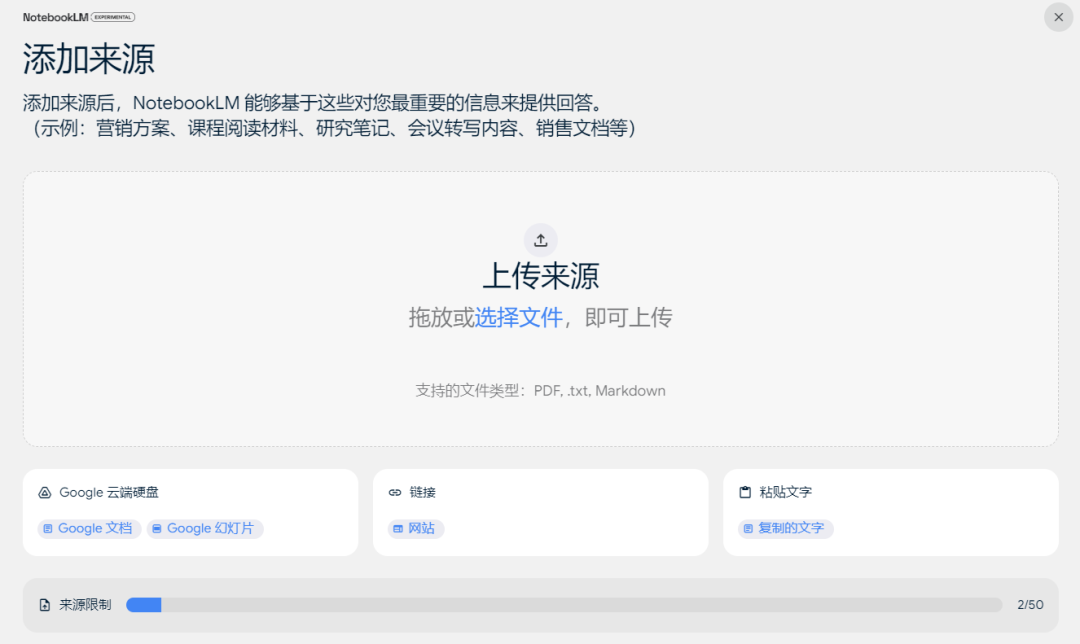The height and width of the screenshot is (644, 1080).
Task: Click the 上传来源 heading
Action: pyautogui.click(x=540, y=276)
